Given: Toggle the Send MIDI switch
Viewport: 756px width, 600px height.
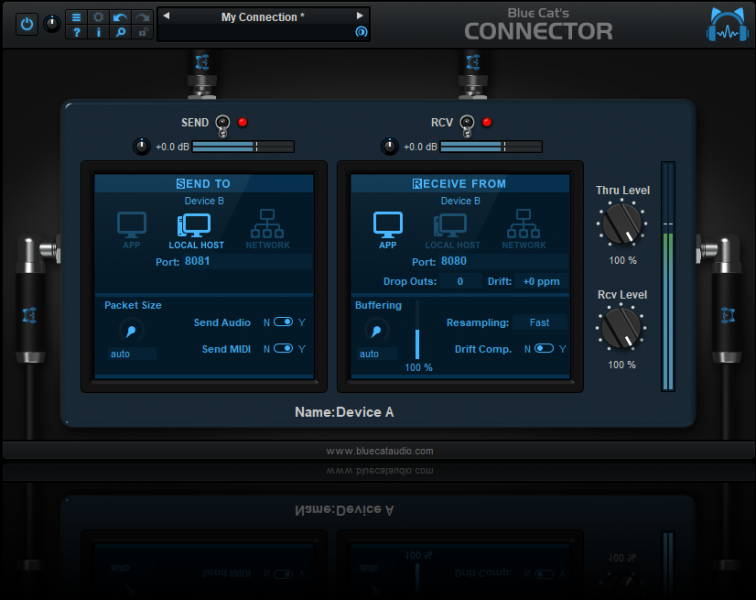Looking at the screenshot, I should 284,348.
